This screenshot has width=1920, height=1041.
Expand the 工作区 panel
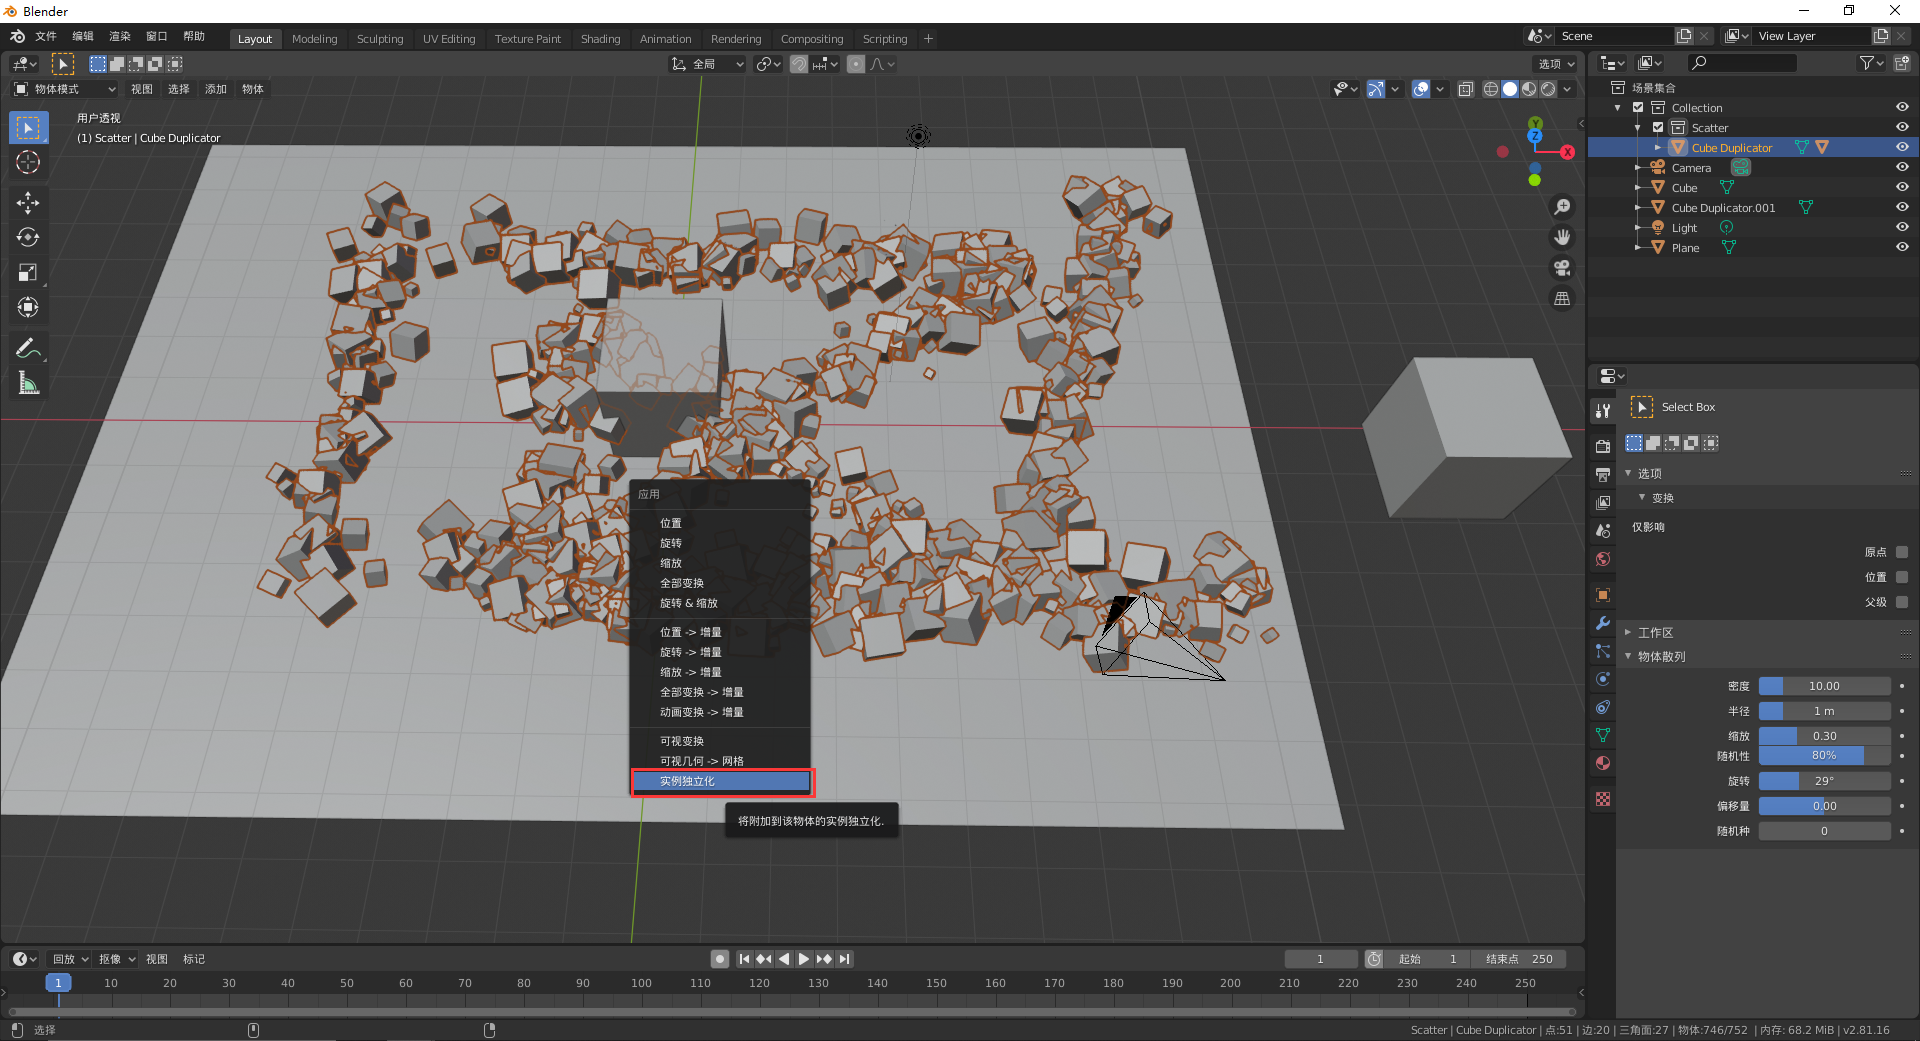1655,633
